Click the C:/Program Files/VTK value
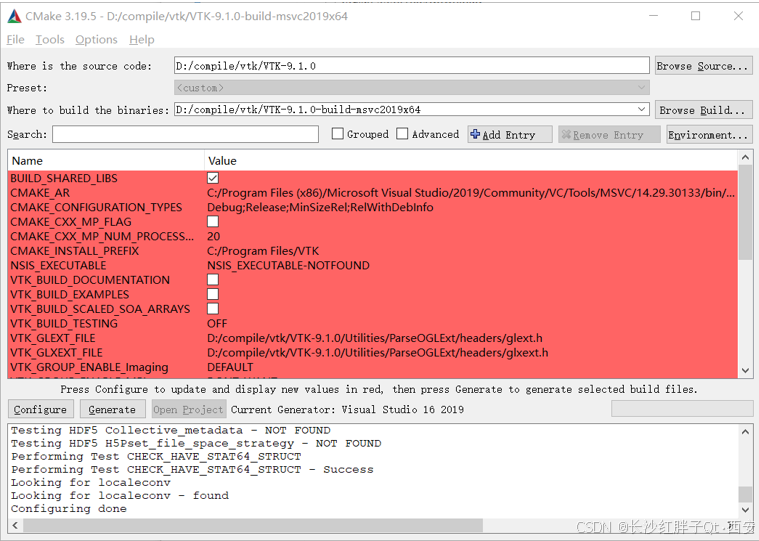Viewport: 759px width, 541px height. point(263,251)
